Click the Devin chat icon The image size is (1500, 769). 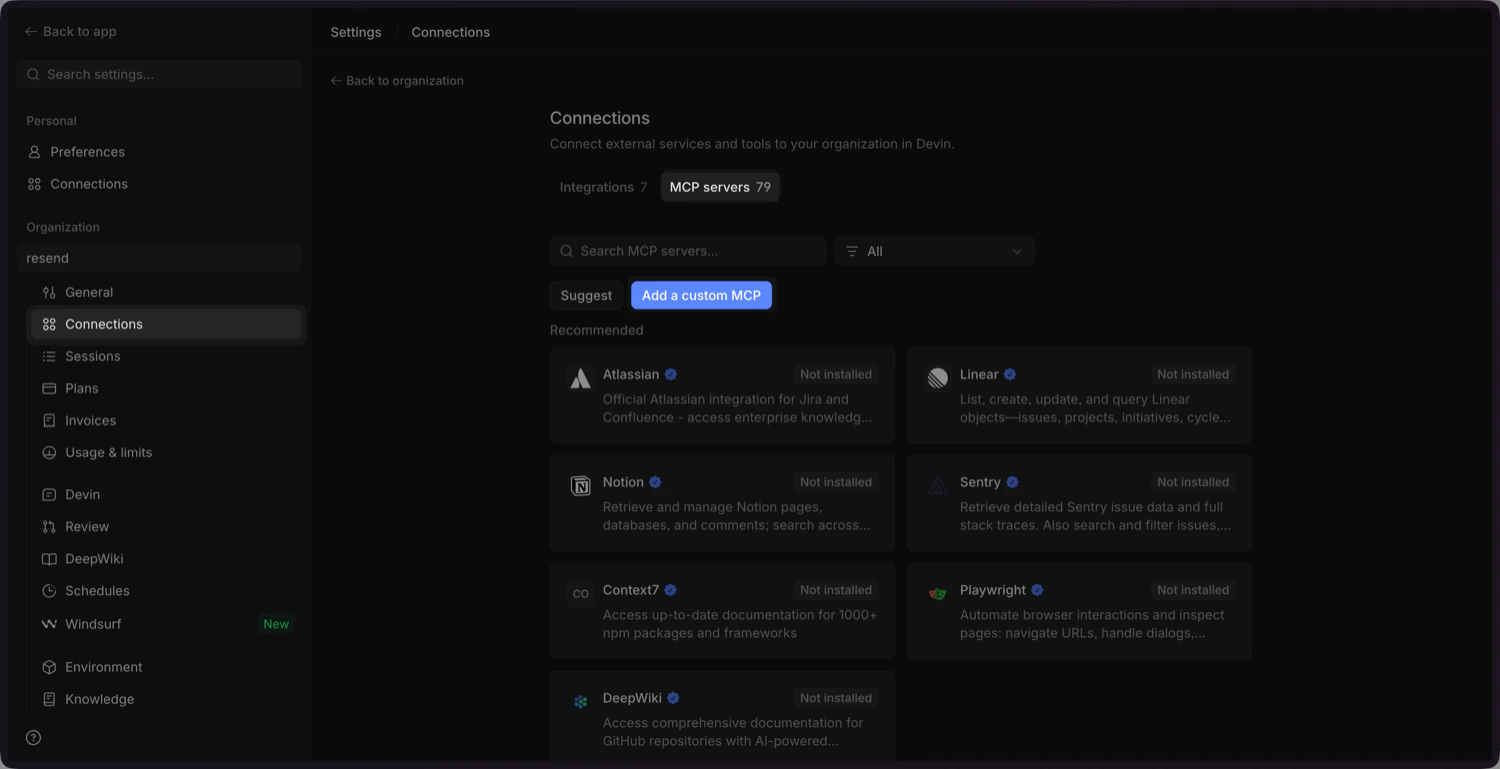tap(49, 495)
